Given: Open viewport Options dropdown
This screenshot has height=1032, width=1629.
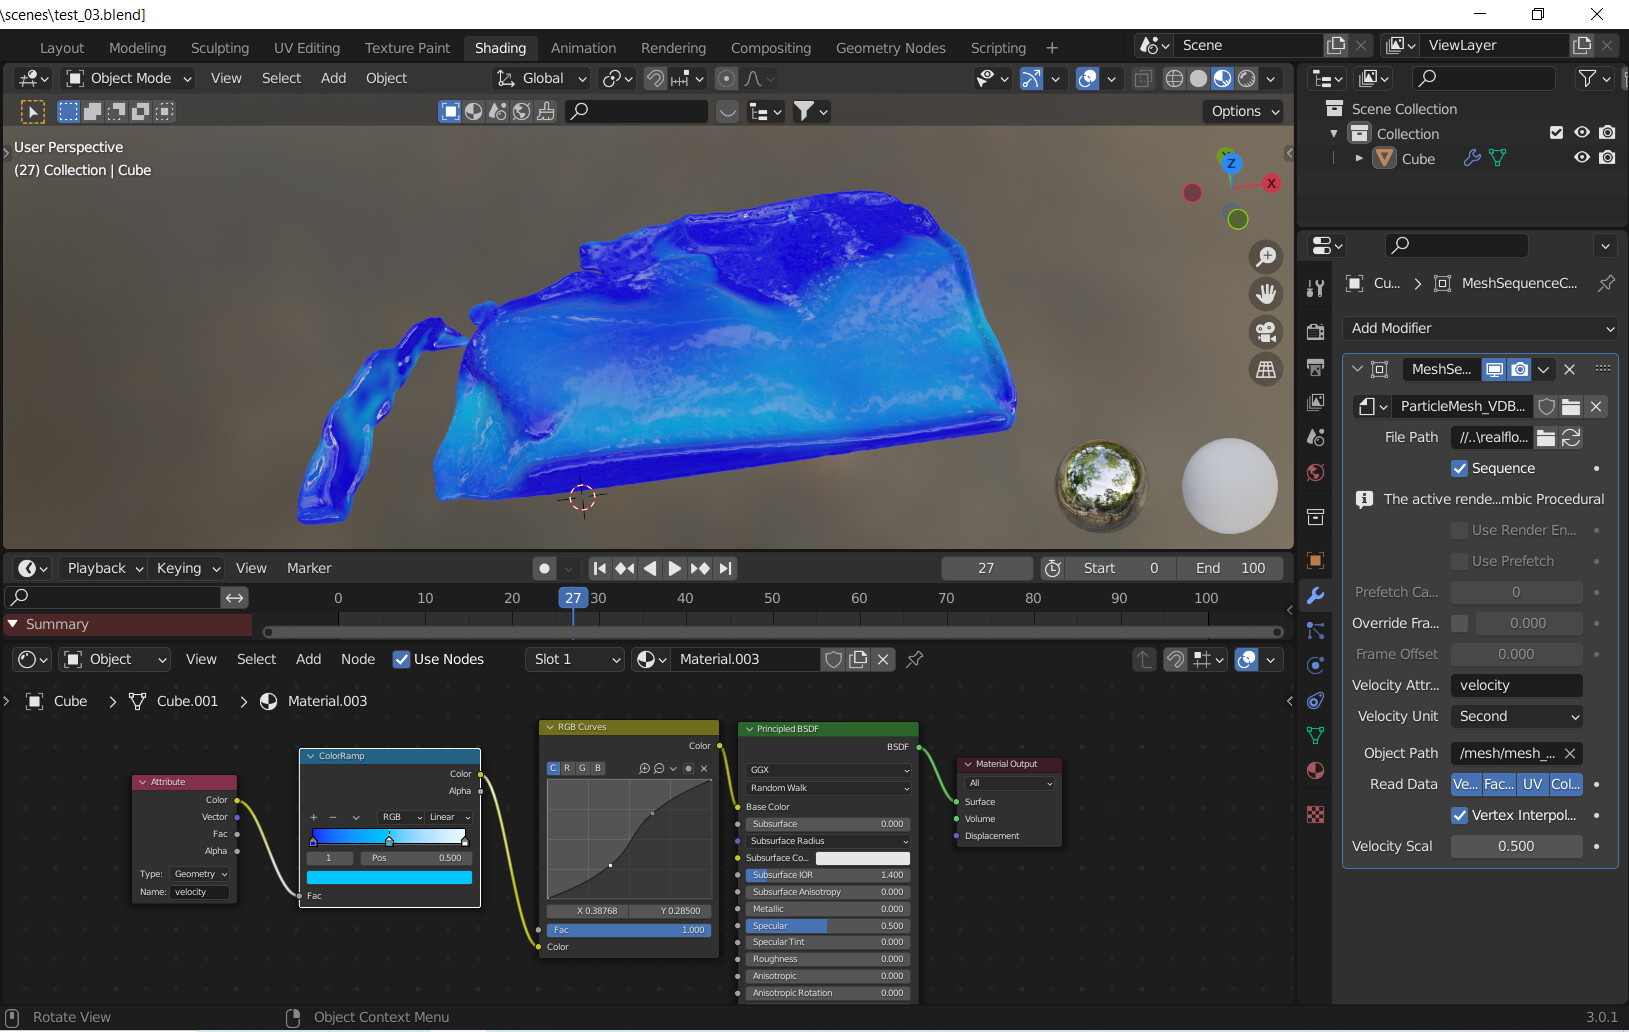Looking at the screenshot, I should click(x=1244, y=111).
